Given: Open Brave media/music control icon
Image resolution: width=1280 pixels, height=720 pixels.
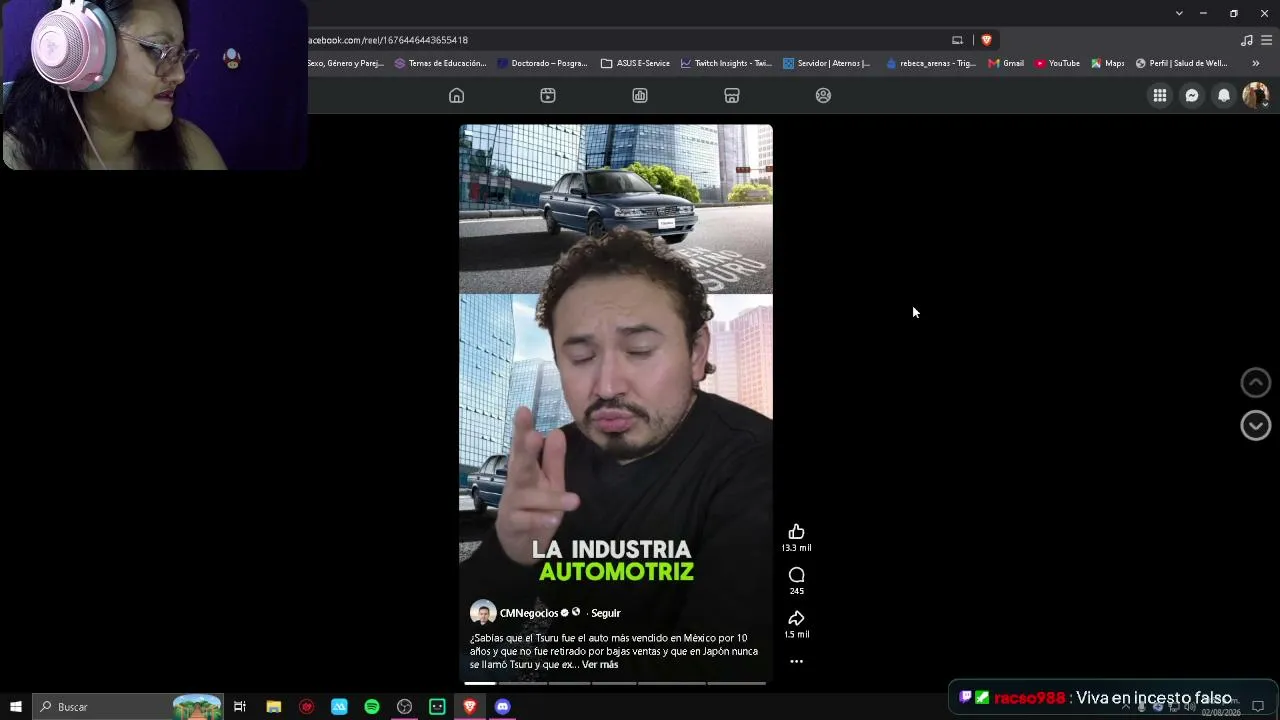Looking at the screenshot, I should pyautogui.click(x=1246, y=40).
